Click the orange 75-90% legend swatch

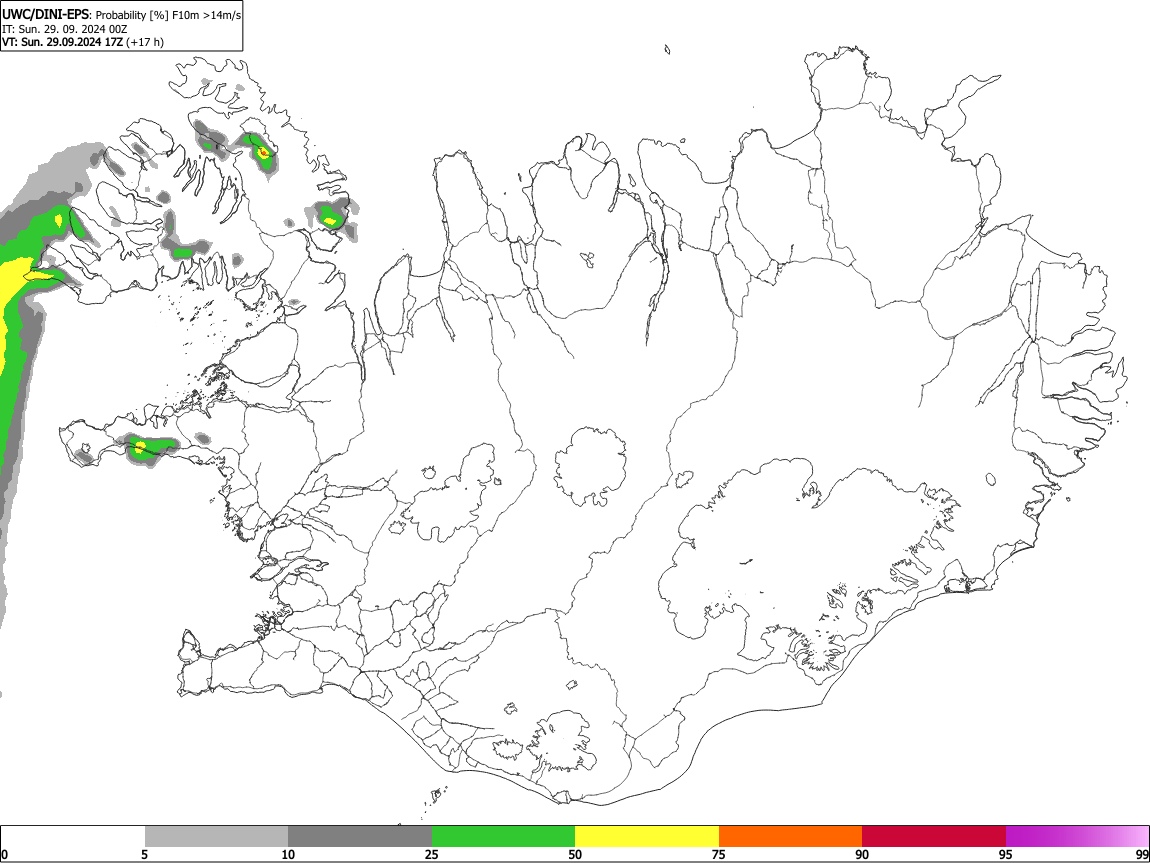[x=790, y=836]
